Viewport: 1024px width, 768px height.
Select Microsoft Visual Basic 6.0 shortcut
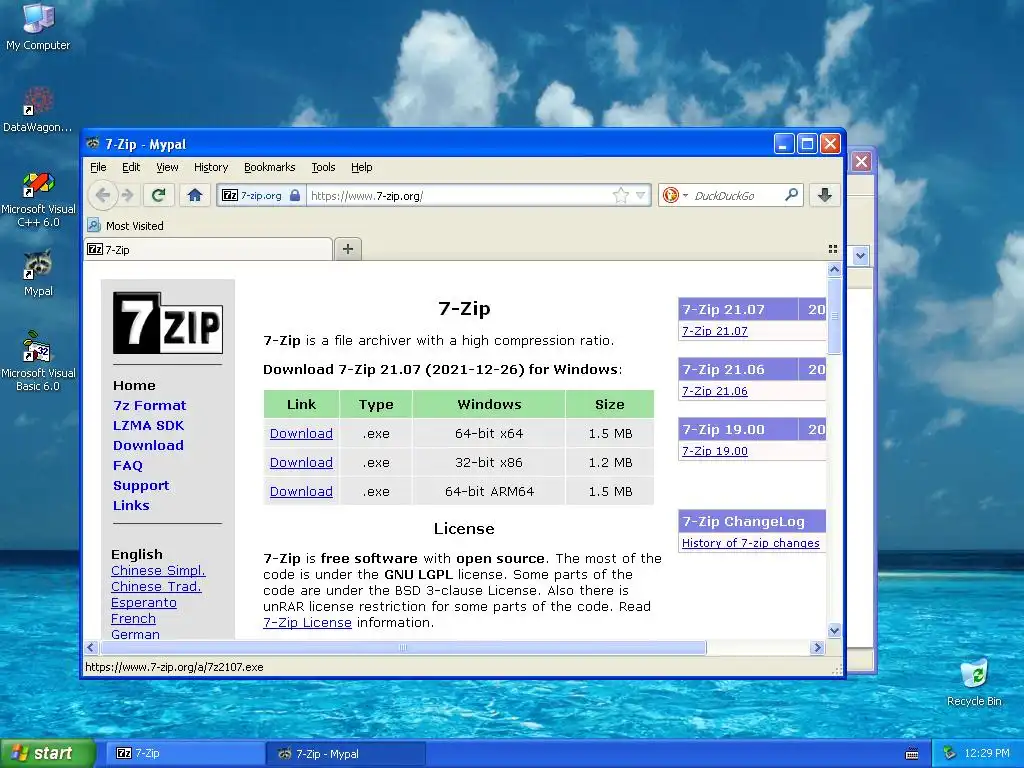(x=38, y=361)
